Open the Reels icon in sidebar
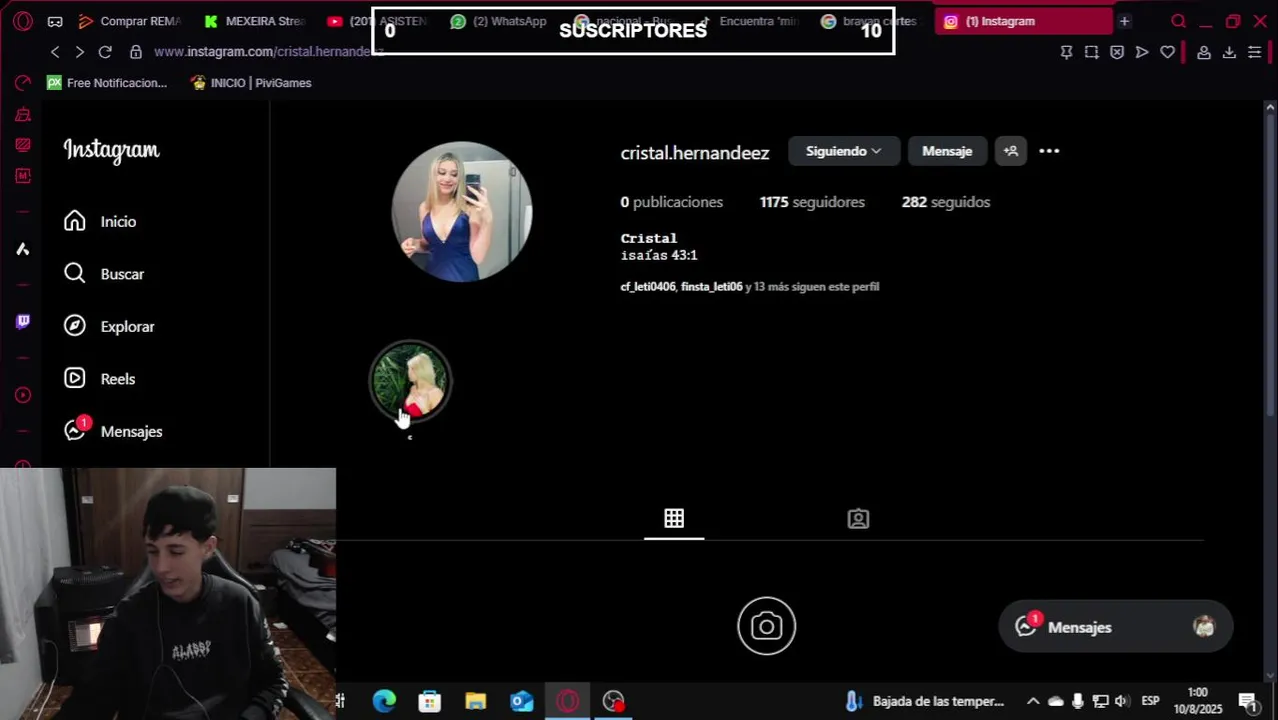Screen dimensions: 1278x720 tap(75, 378)
